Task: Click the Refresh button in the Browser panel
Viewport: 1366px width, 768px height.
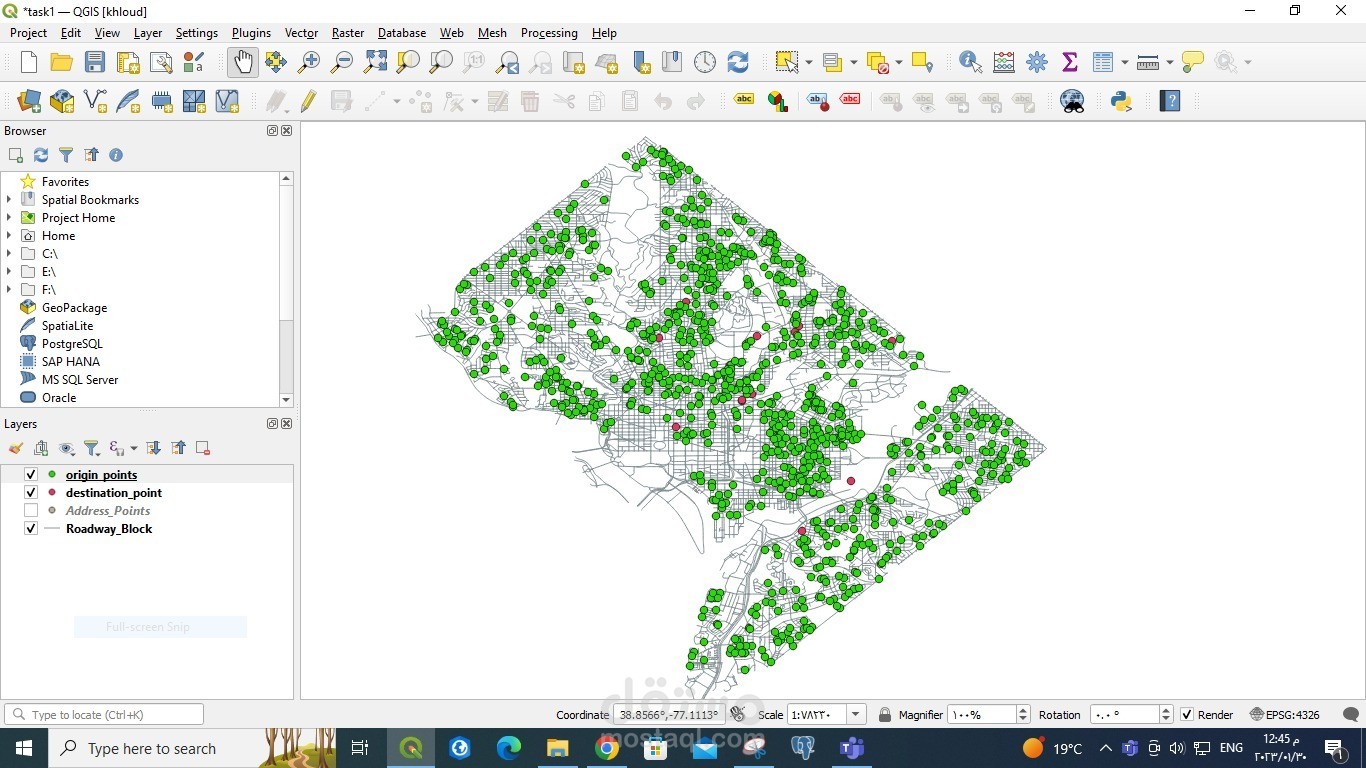Action: [x=40, y=155]
